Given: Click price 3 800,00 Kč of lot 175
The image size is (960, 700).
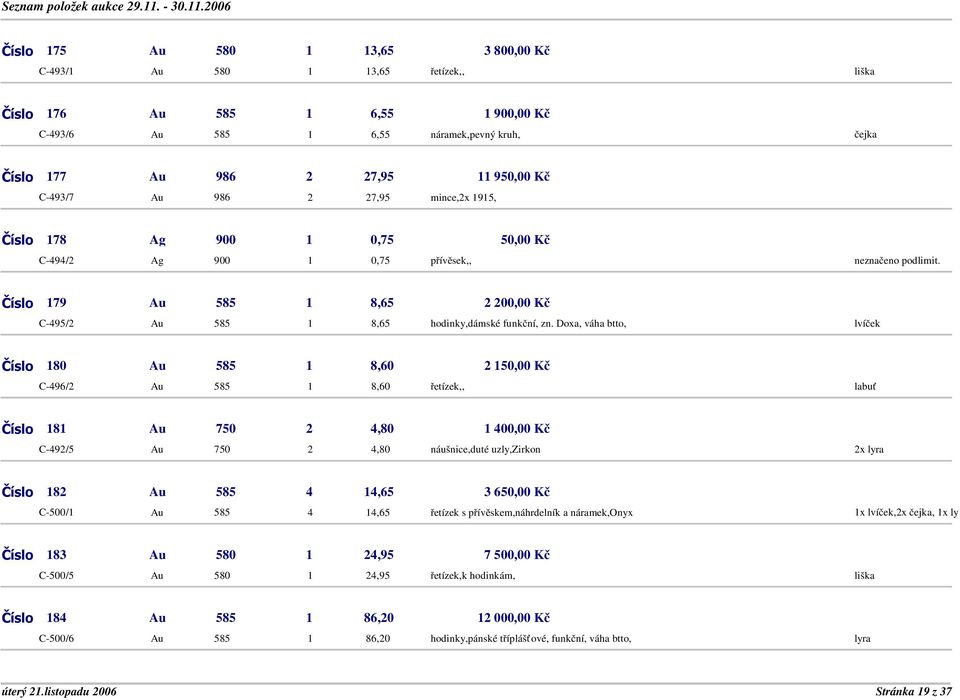Looking at the screenshot, I should tap(516, 50).
